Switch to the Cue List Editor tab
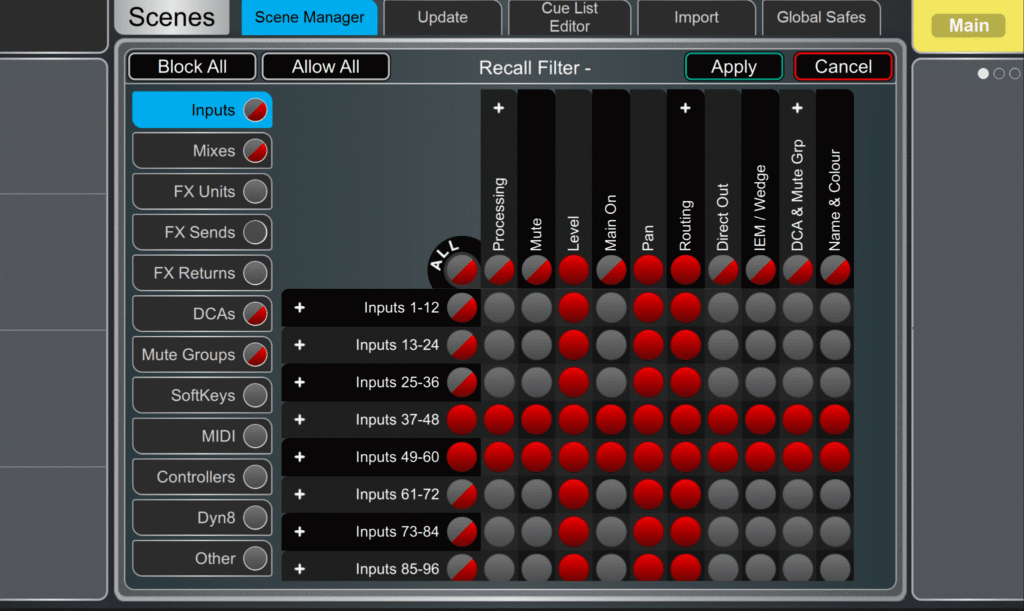Viewport: 1024px width, 611px height. [569, 17]
